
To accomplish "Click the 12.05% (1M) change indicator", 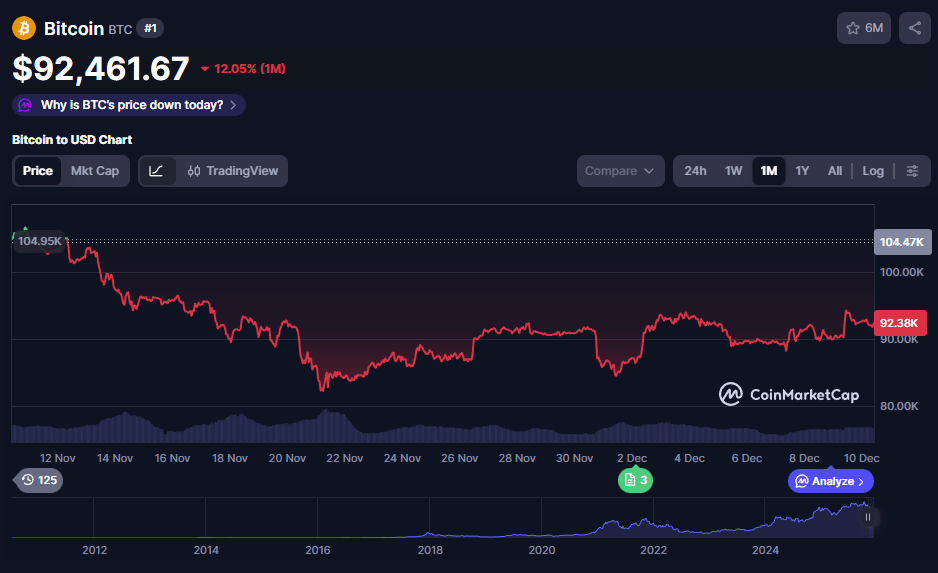I will pyautogui.click(x=243, y=69).
